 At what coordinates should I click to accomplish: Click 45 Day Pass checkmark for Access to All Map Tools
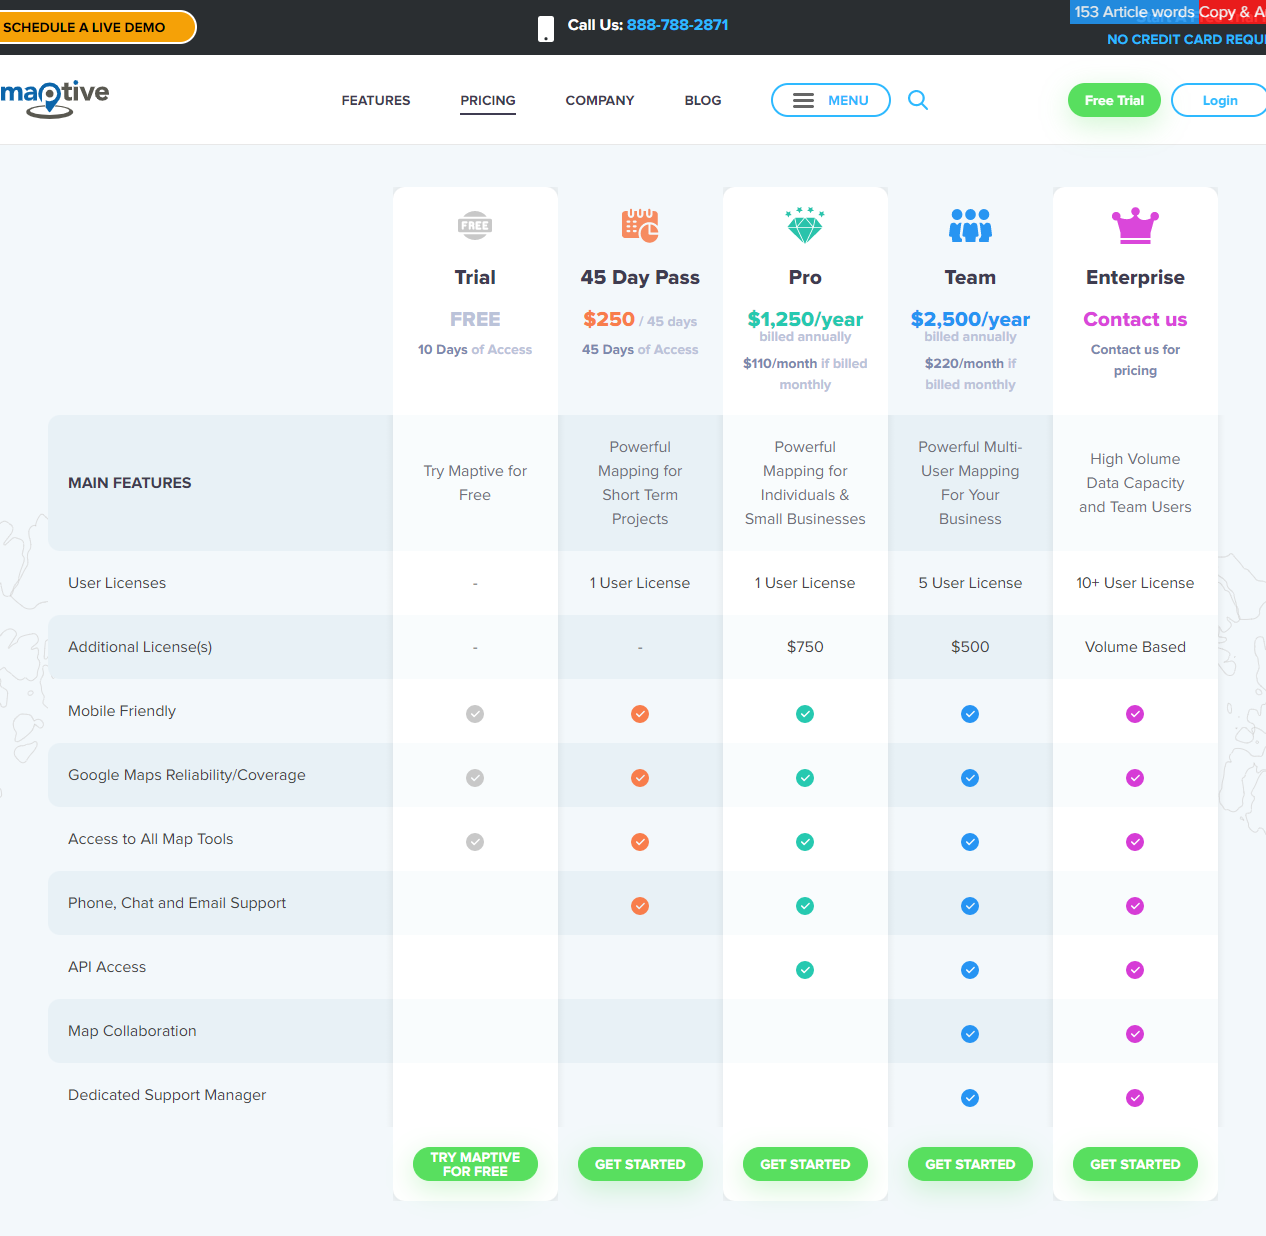[x=640, y=842]
